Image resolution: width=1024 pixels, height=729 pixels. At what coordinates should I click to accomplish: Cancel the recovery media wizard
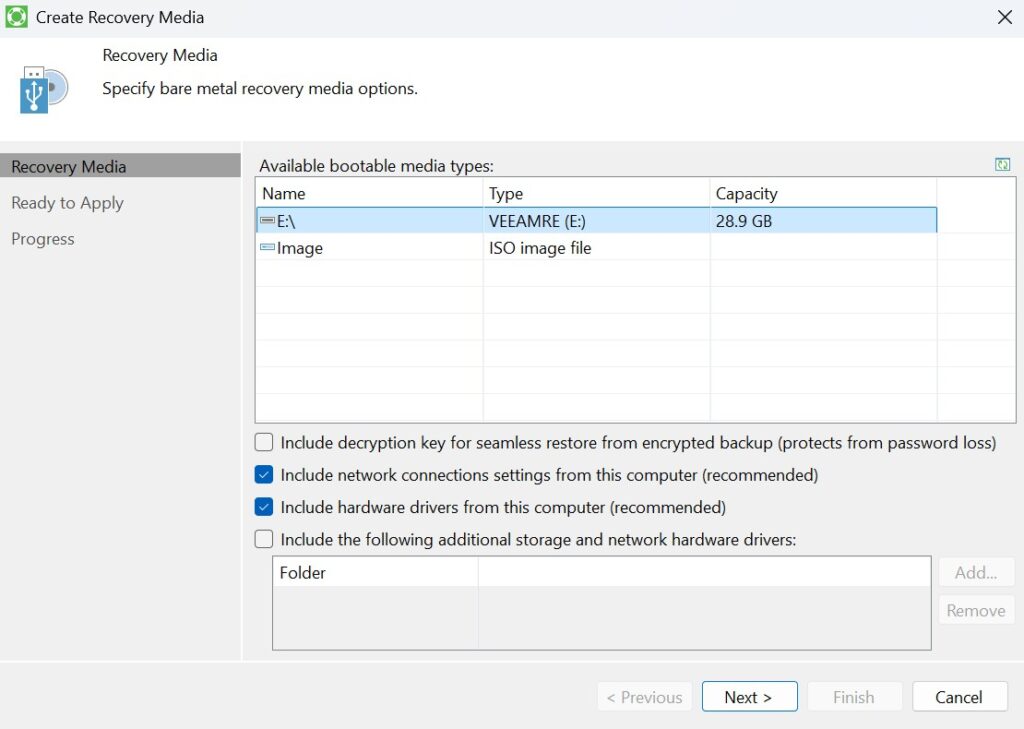959,697
